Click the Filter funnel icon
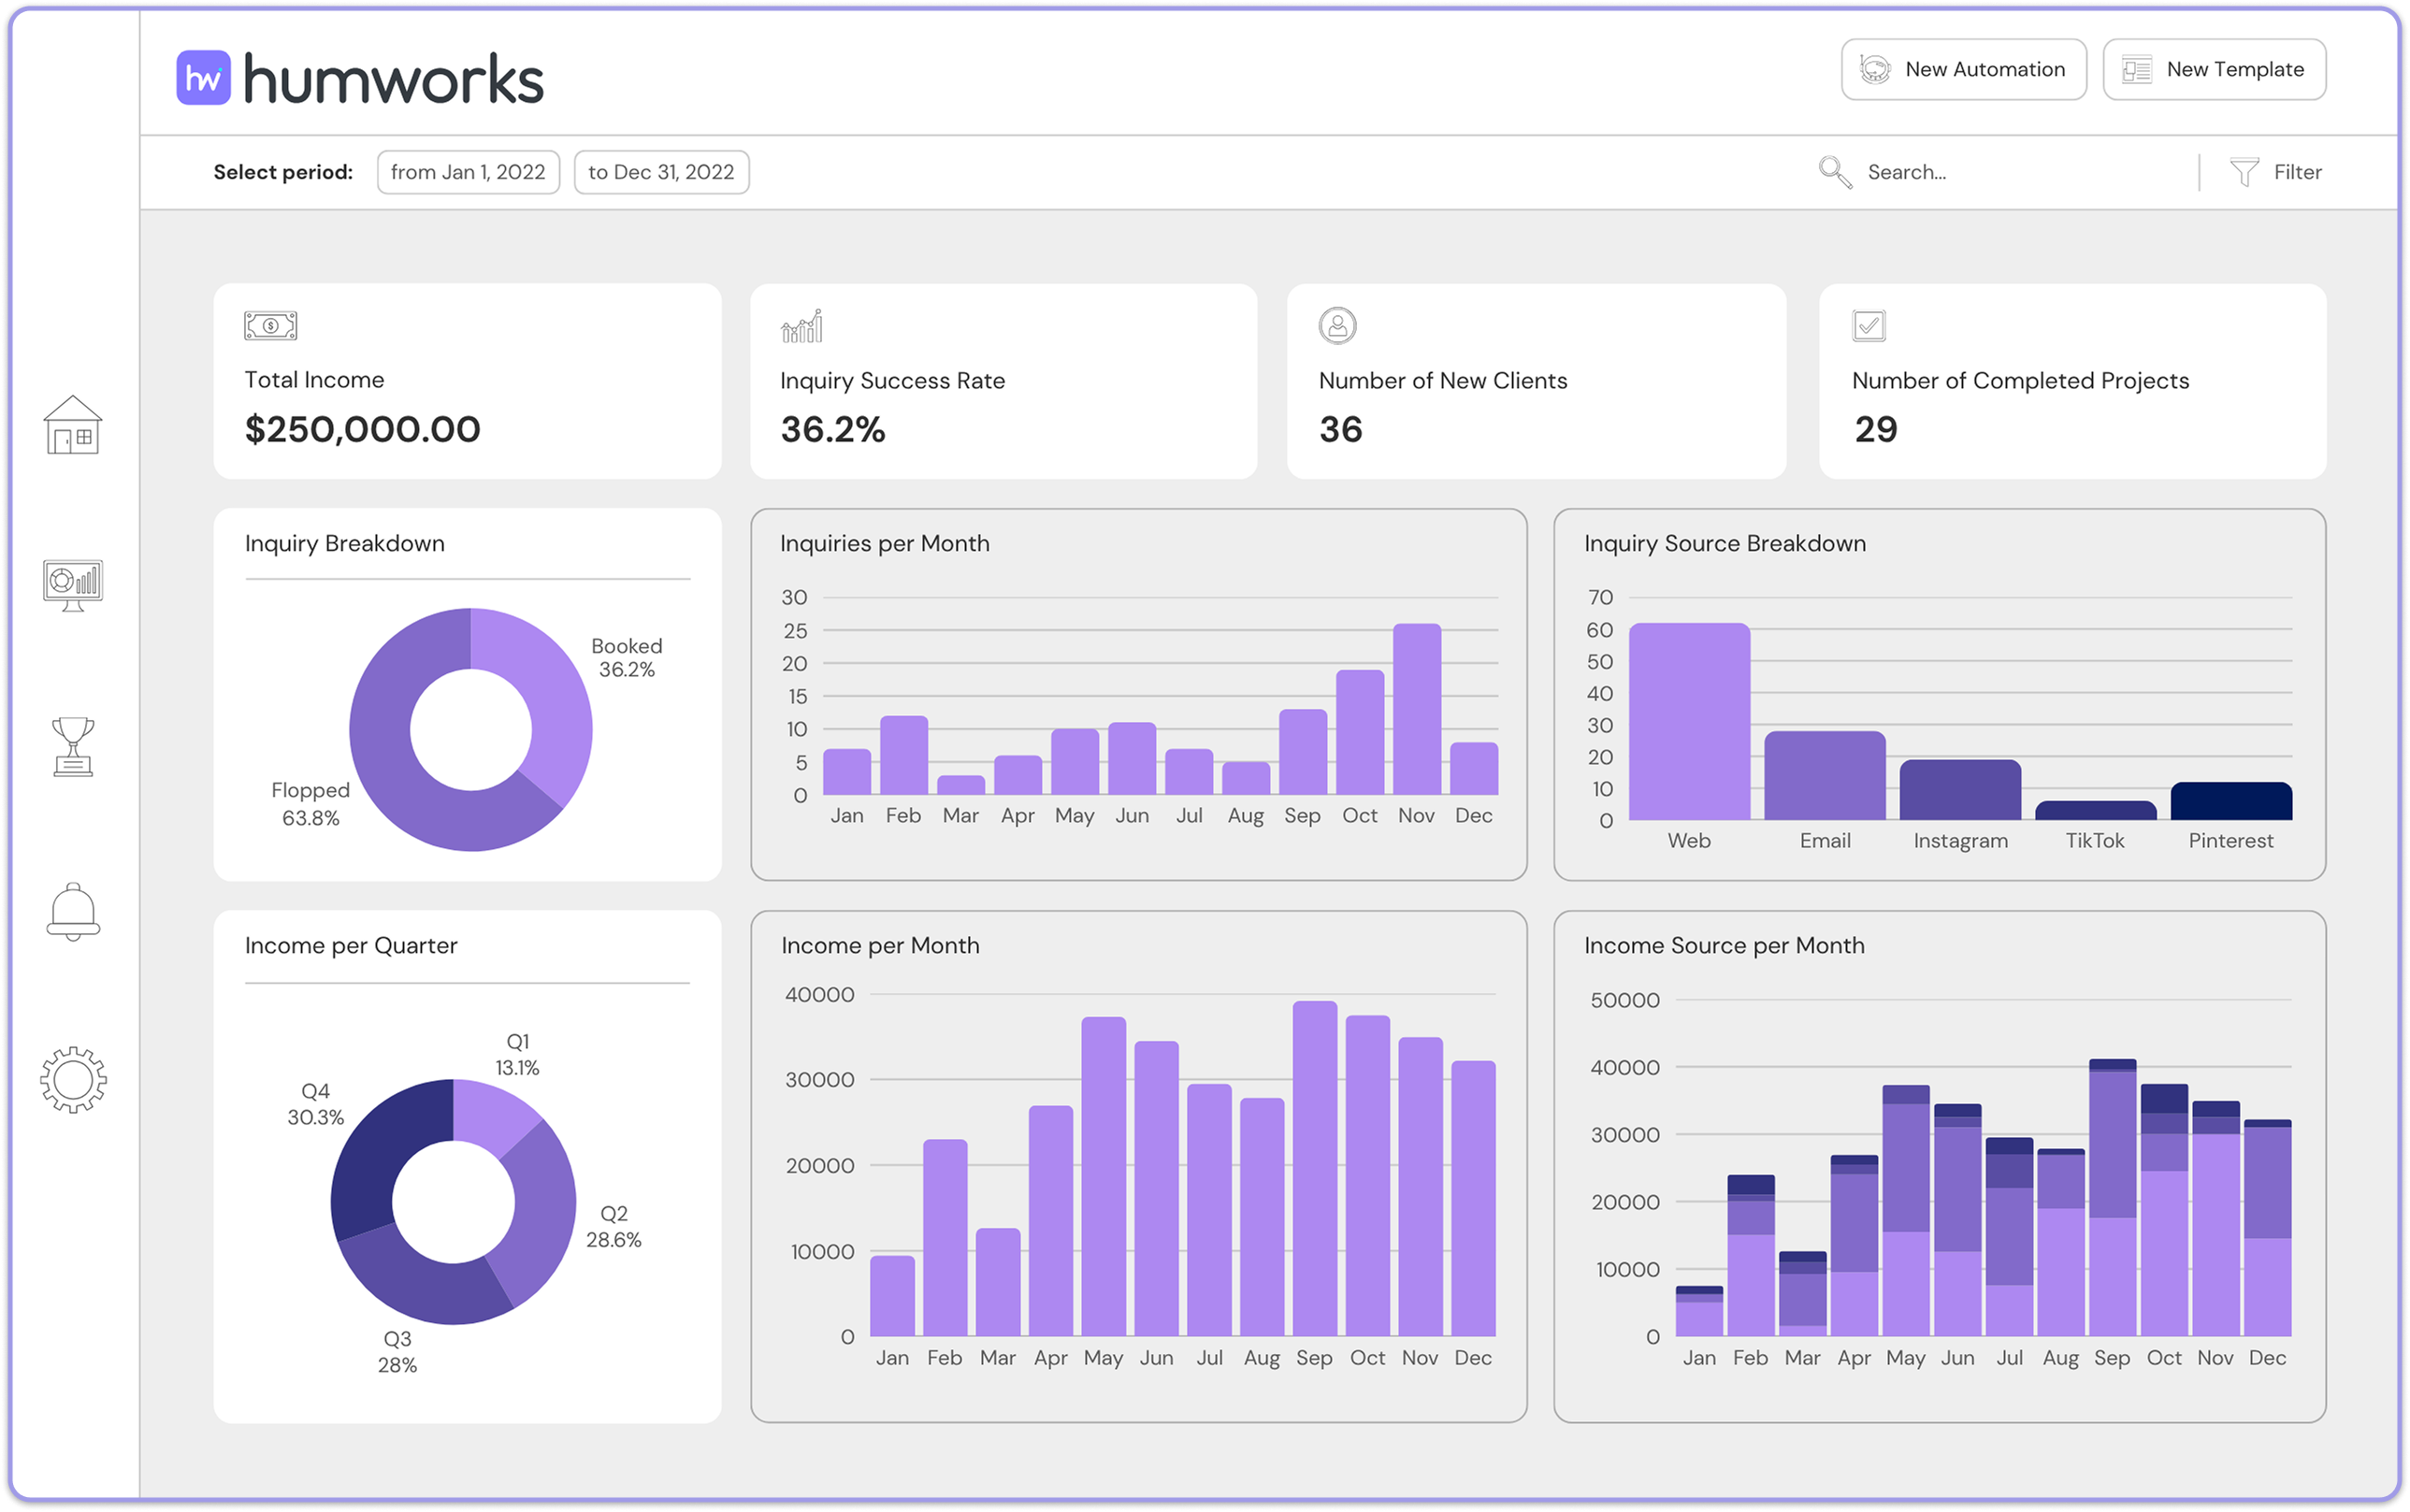 [x=2244, y=172]
